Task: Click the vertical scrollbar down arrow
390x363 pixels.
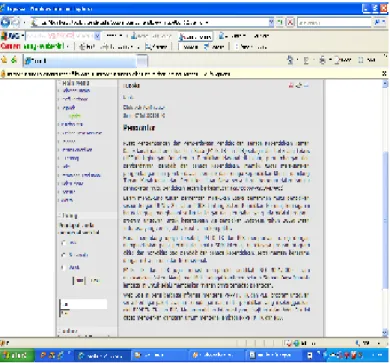Action: pyautogui.click(x=385, y=332)
